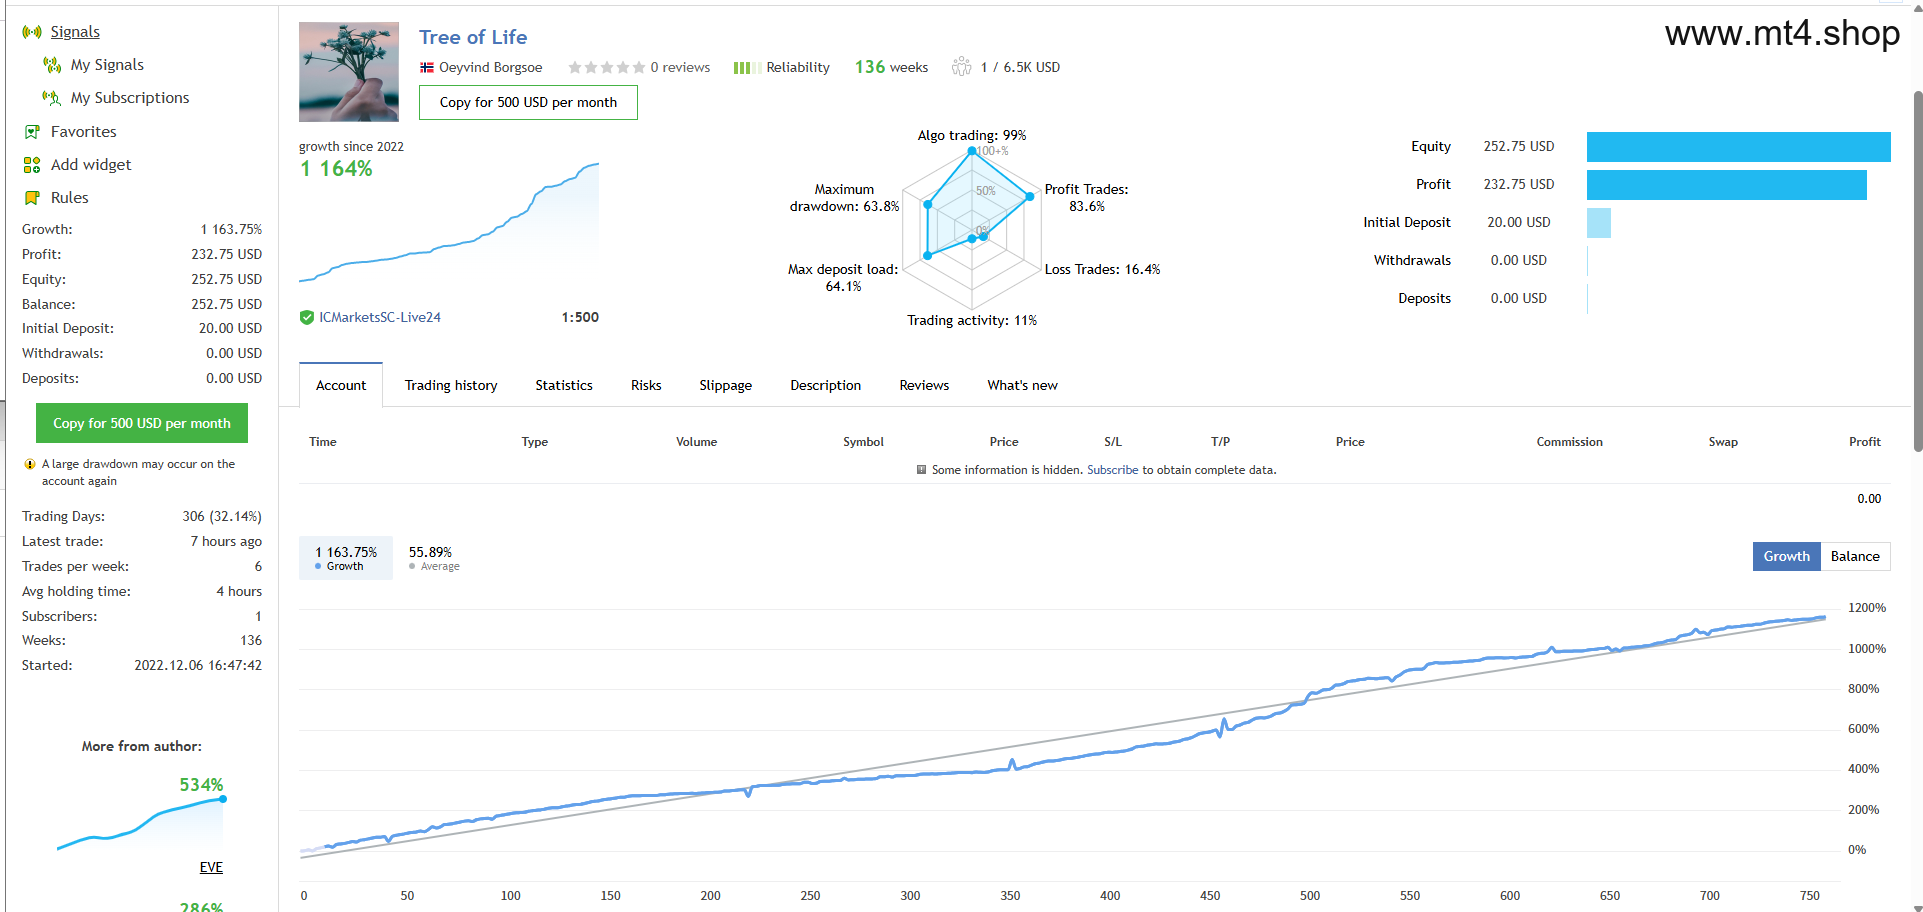Screen dimensions: 1923x912
Task: Click the My Subscriptions icon
Action: (x=52, y=98)
